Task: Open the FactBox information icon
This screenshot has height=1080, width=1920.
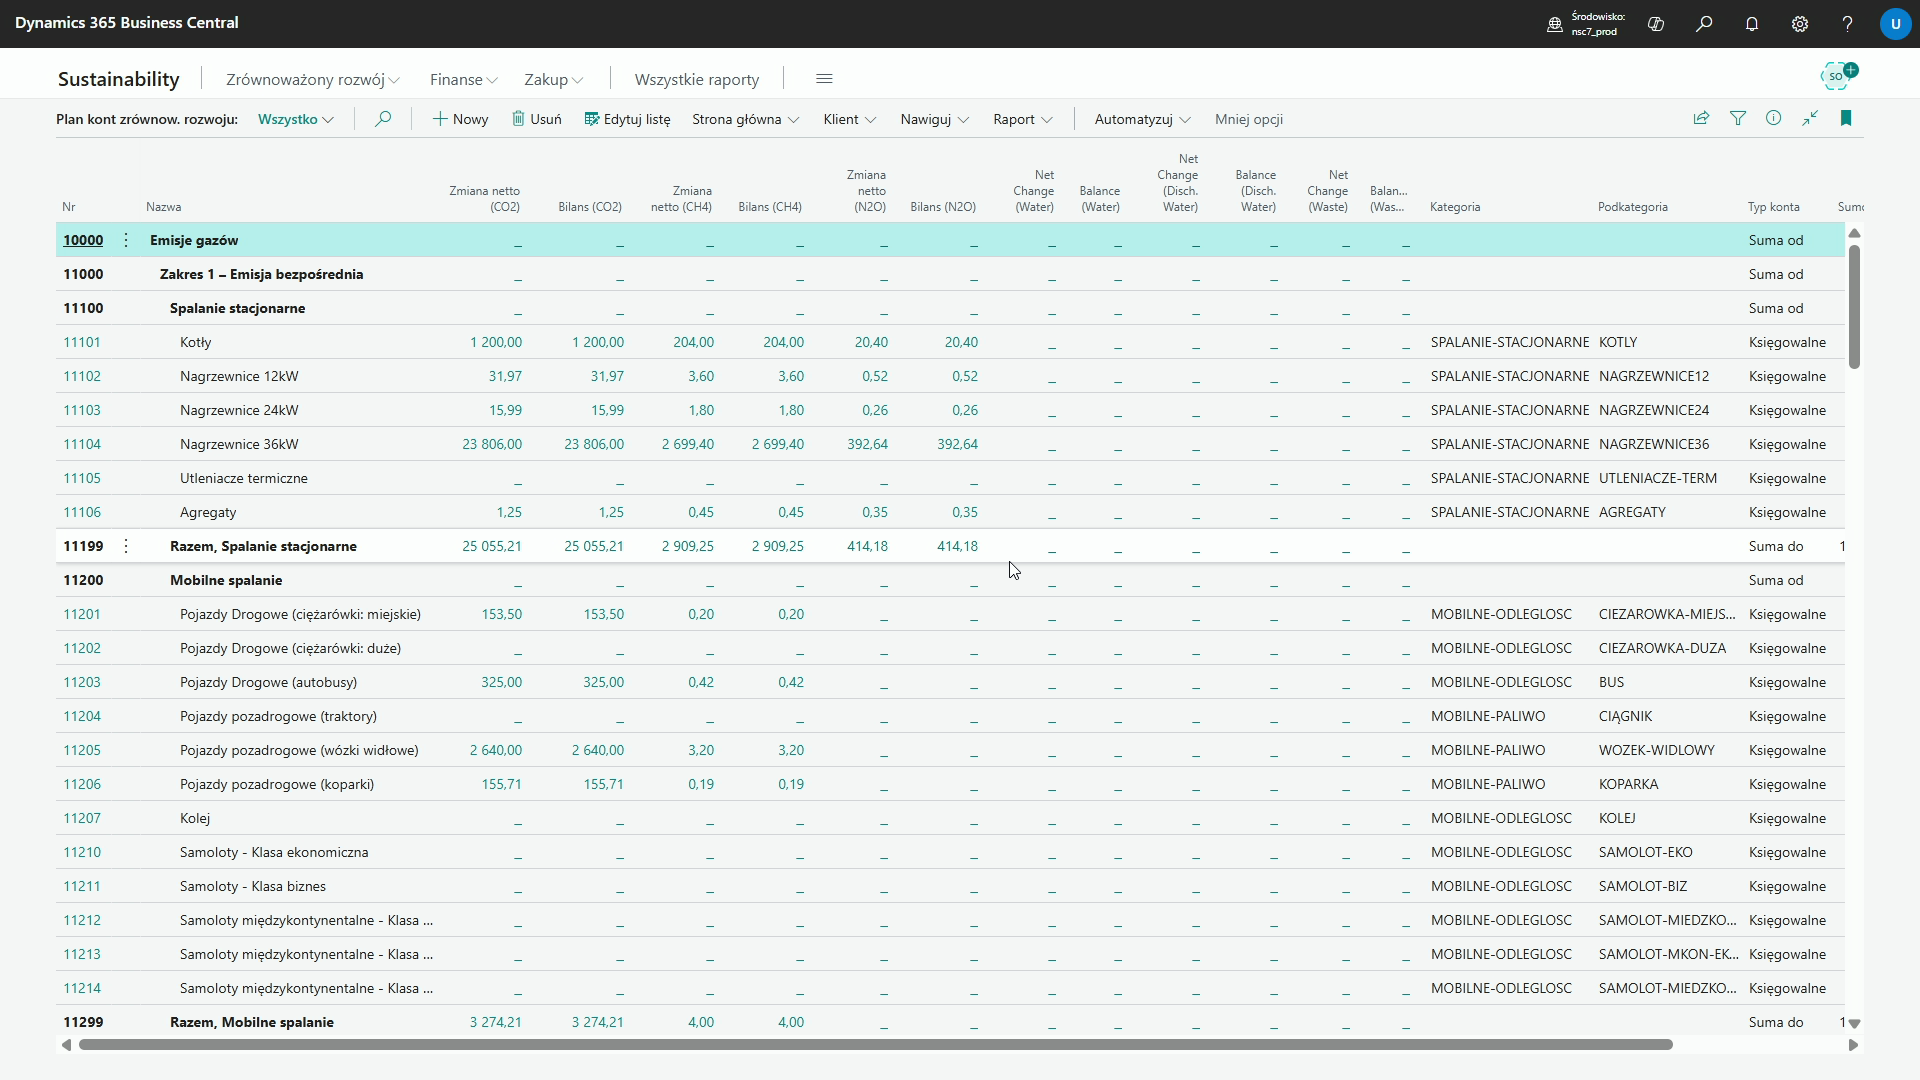Action: click(x=1774, y=118)
